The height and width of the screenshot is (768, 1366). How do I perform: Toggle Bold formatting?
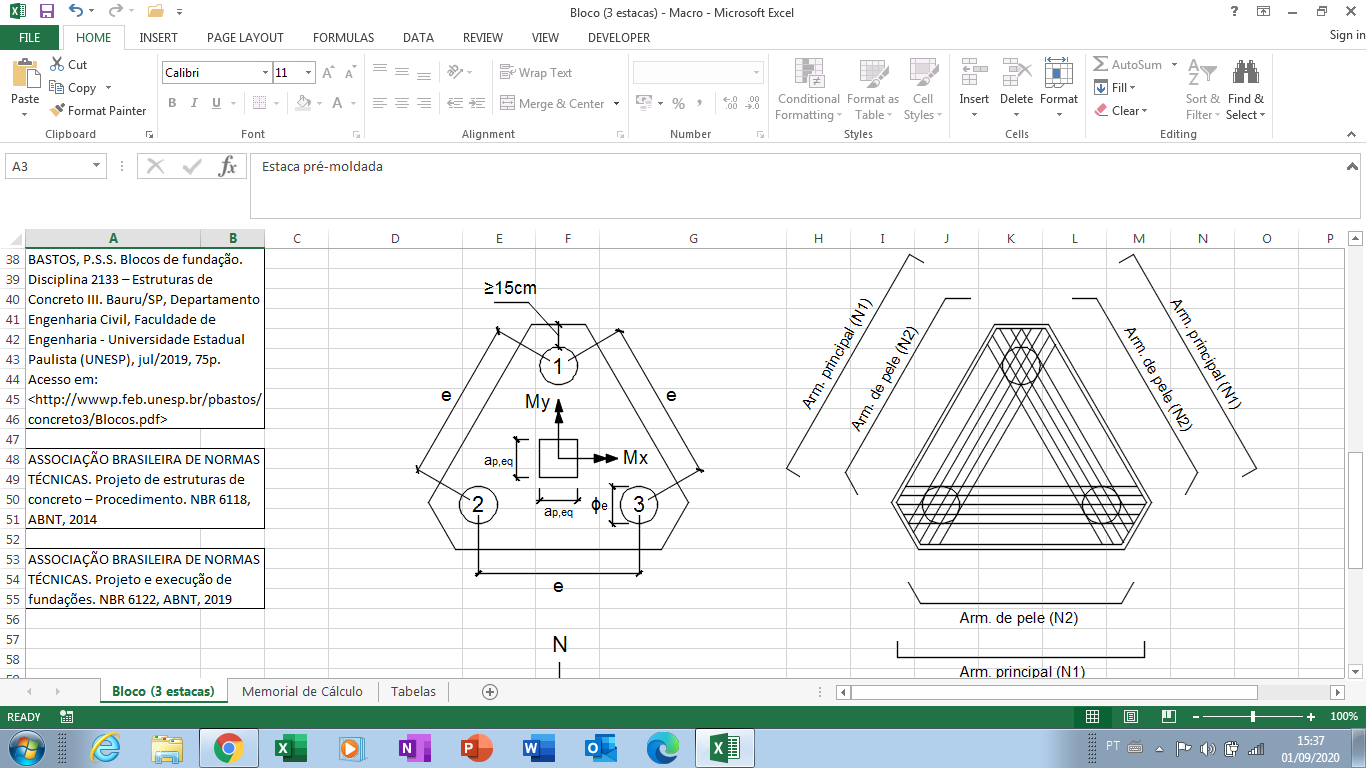pyautogui.click(x=172, y=103)
